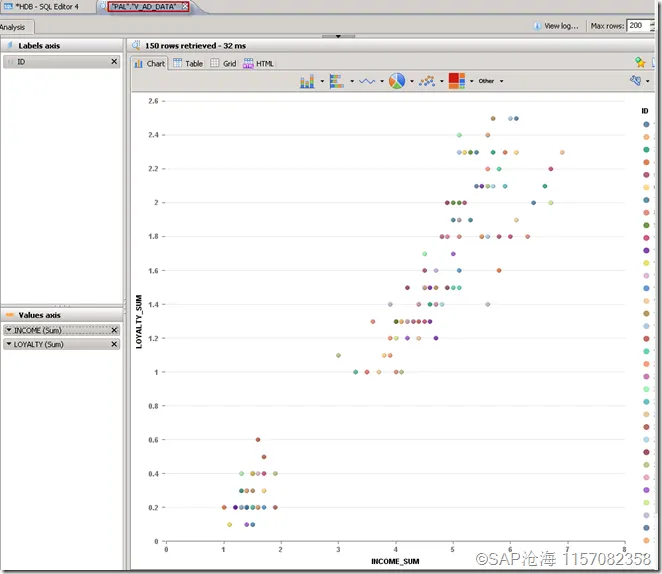Click the '150 rows retrieved - 32 ms' text

point(195,46)
